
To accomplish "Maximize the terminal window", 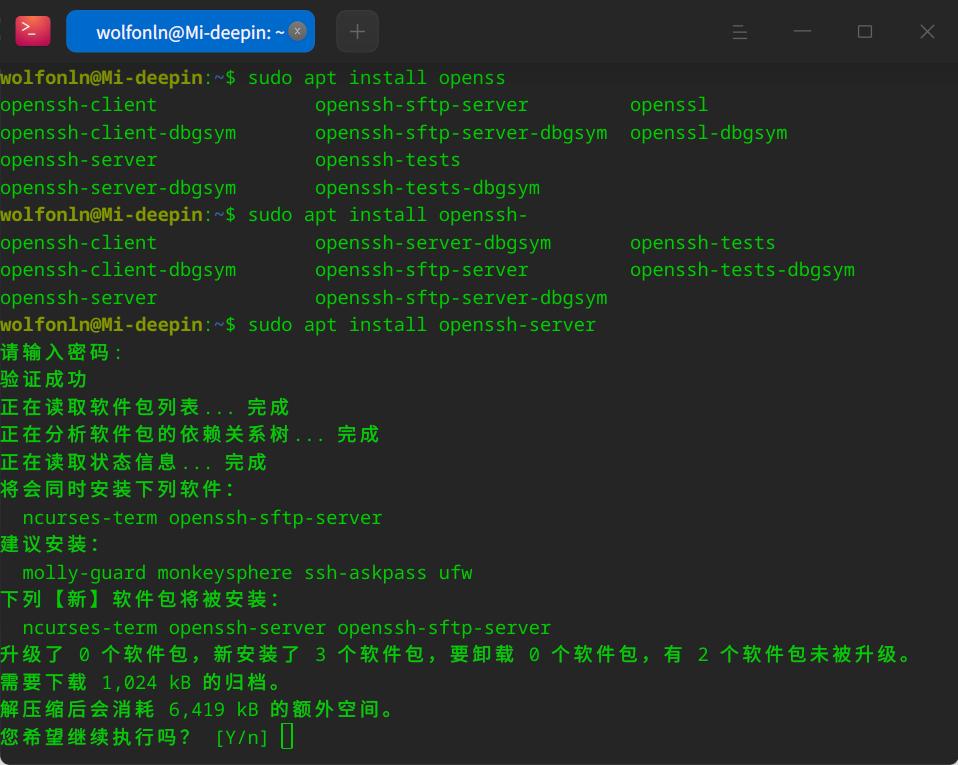I will click(x=865, y=31).
